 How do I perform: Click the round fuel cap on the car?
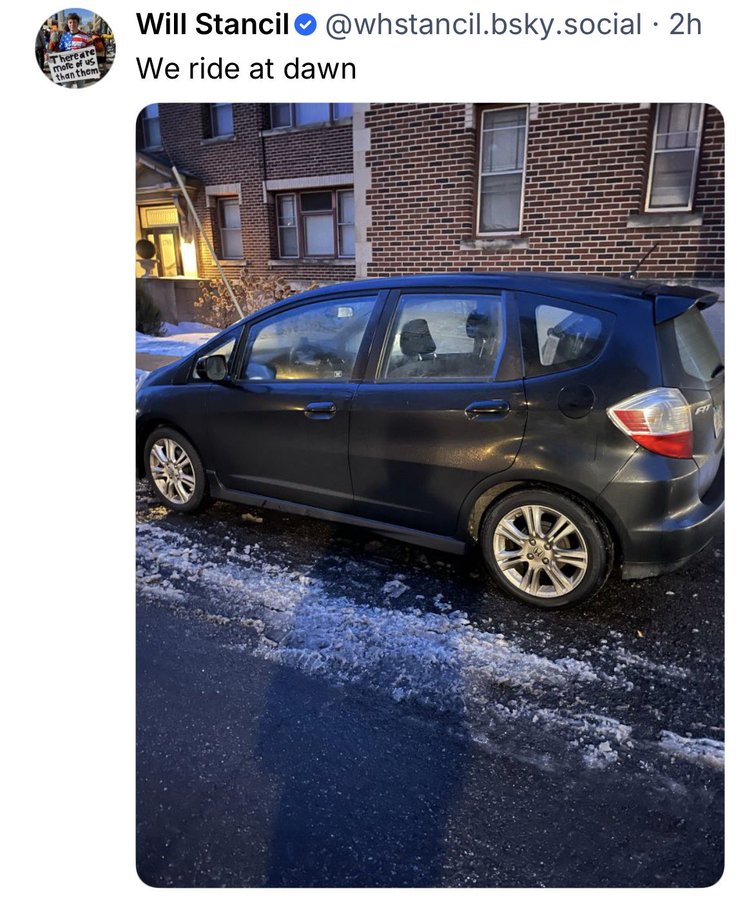(x=576, y=401)
